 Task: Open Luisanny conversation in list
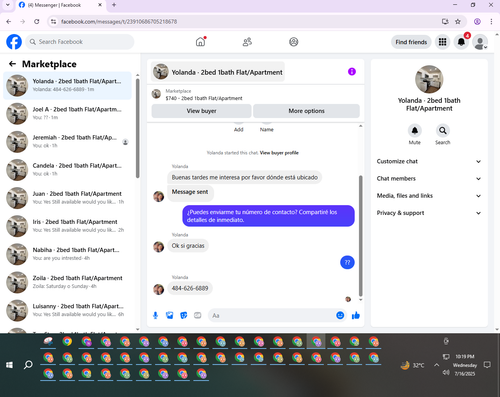point(68,310)
